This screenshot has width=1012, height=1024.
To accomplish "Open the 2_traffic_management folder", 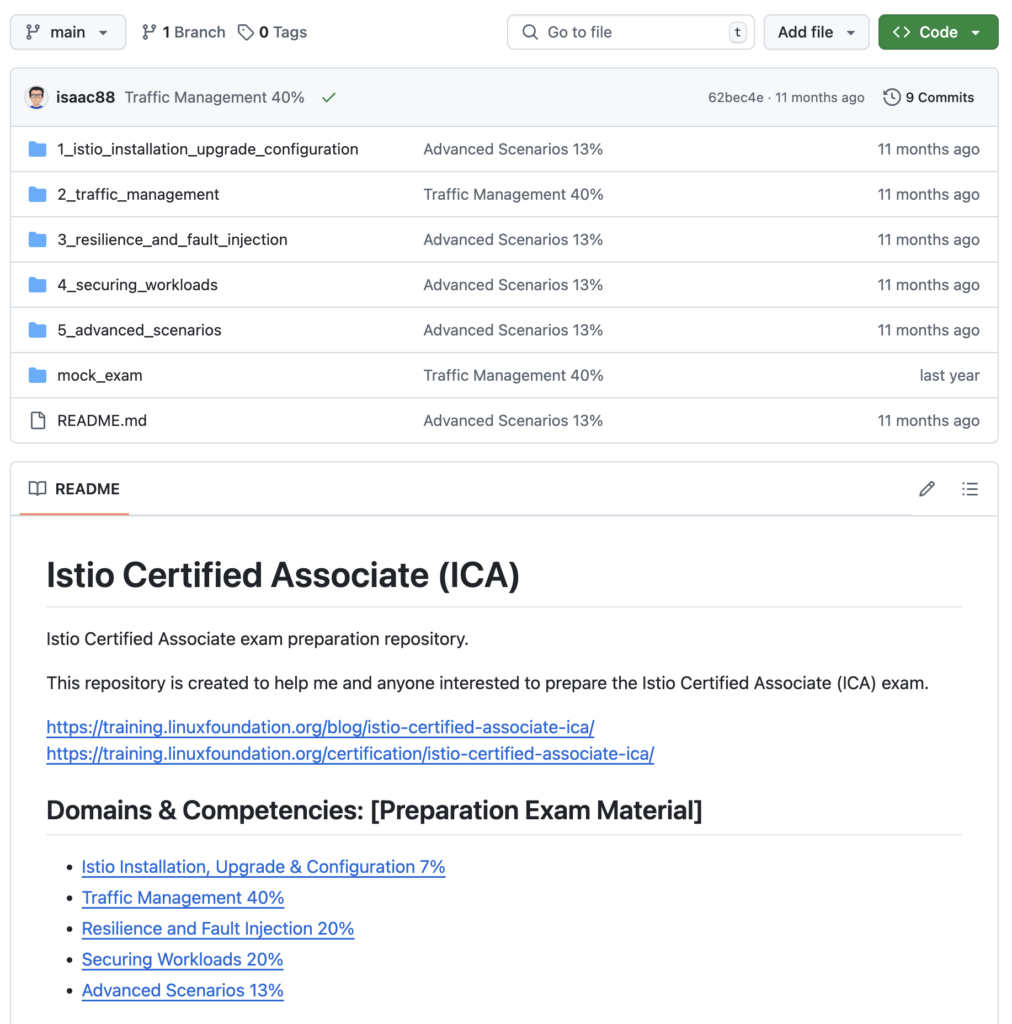I will (x=138, y=195).
